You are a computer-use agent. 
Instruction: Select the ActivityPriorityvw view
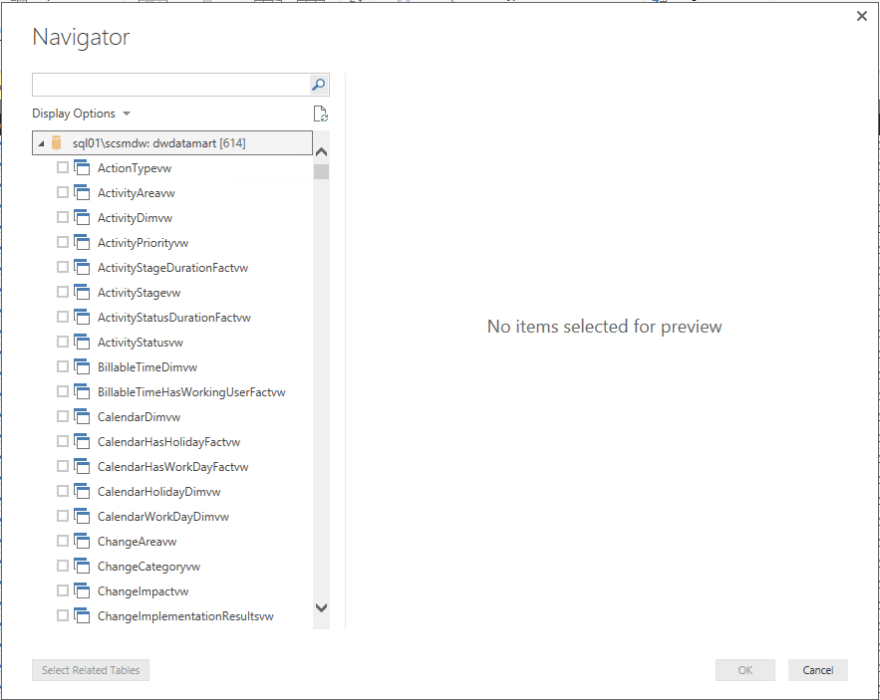[142, 243]
